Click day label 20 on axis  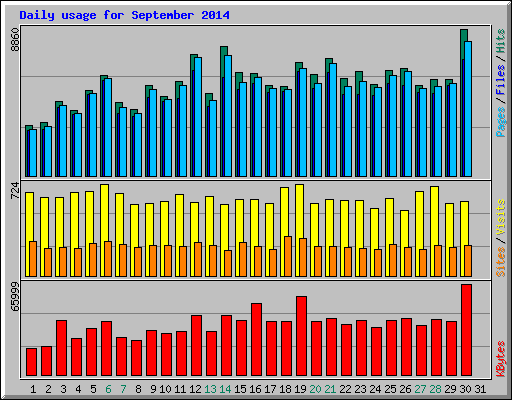tap(315, 389)
